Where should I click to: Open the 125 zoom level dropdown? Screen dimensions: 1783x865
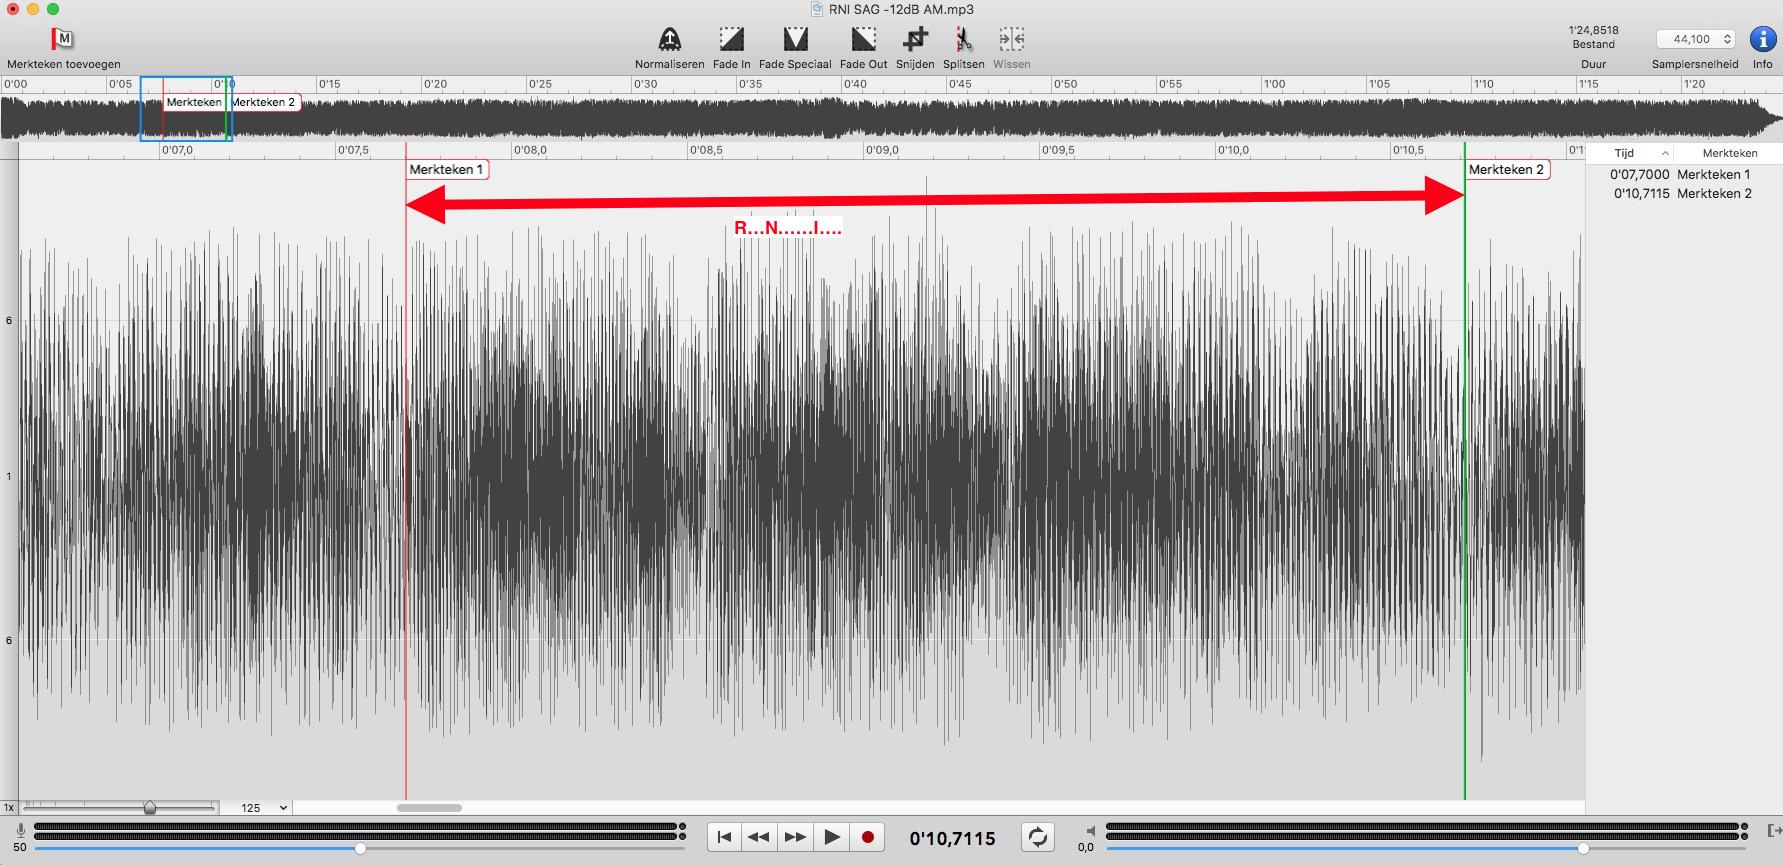click(264, 808)
